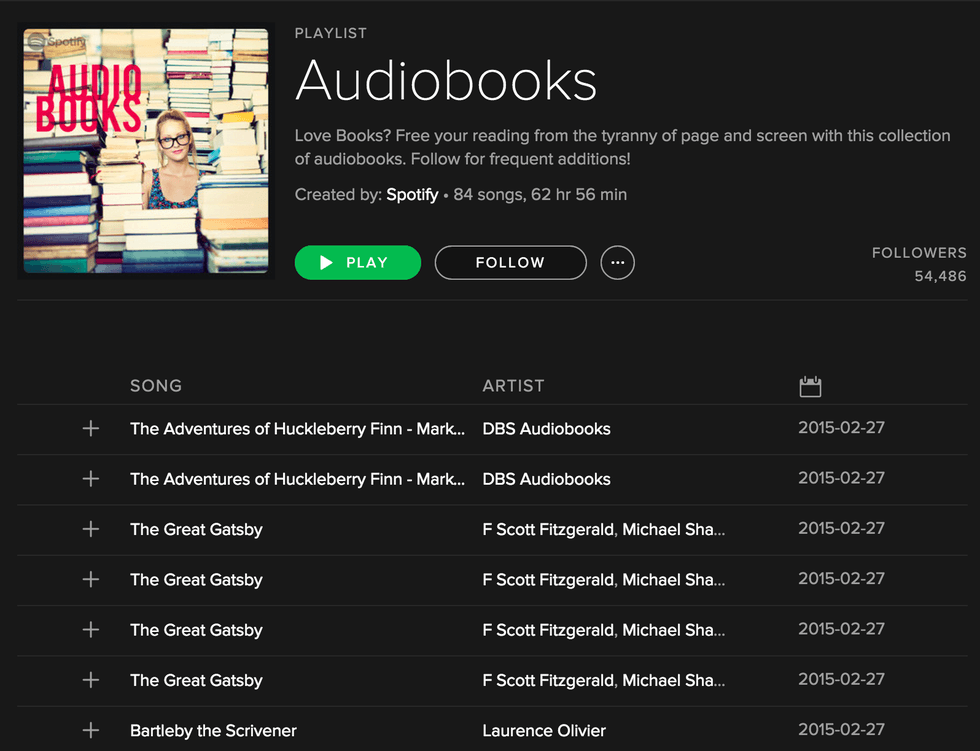Viewport: 980px width, 751px height.
Task: Open DBS Audiobooks artist on first row
Action: [546, 429]
